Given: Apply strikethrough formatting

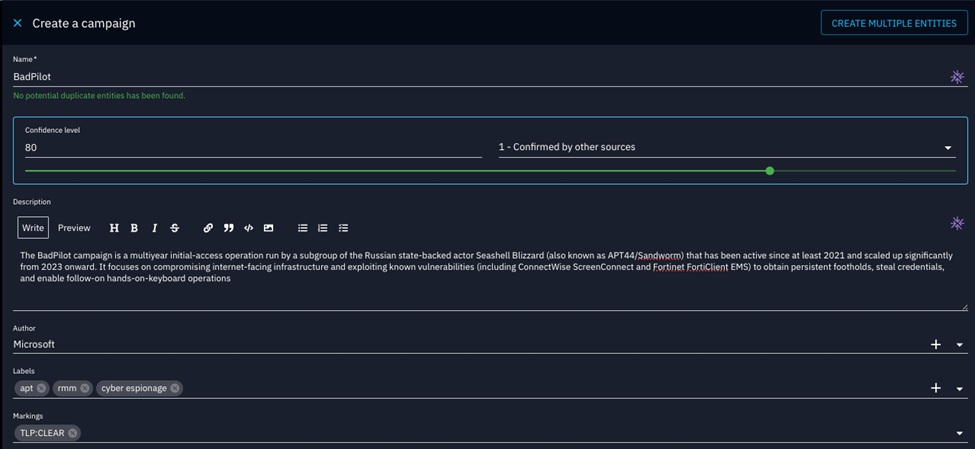Looking at the screenshot, I should (175, 228).
